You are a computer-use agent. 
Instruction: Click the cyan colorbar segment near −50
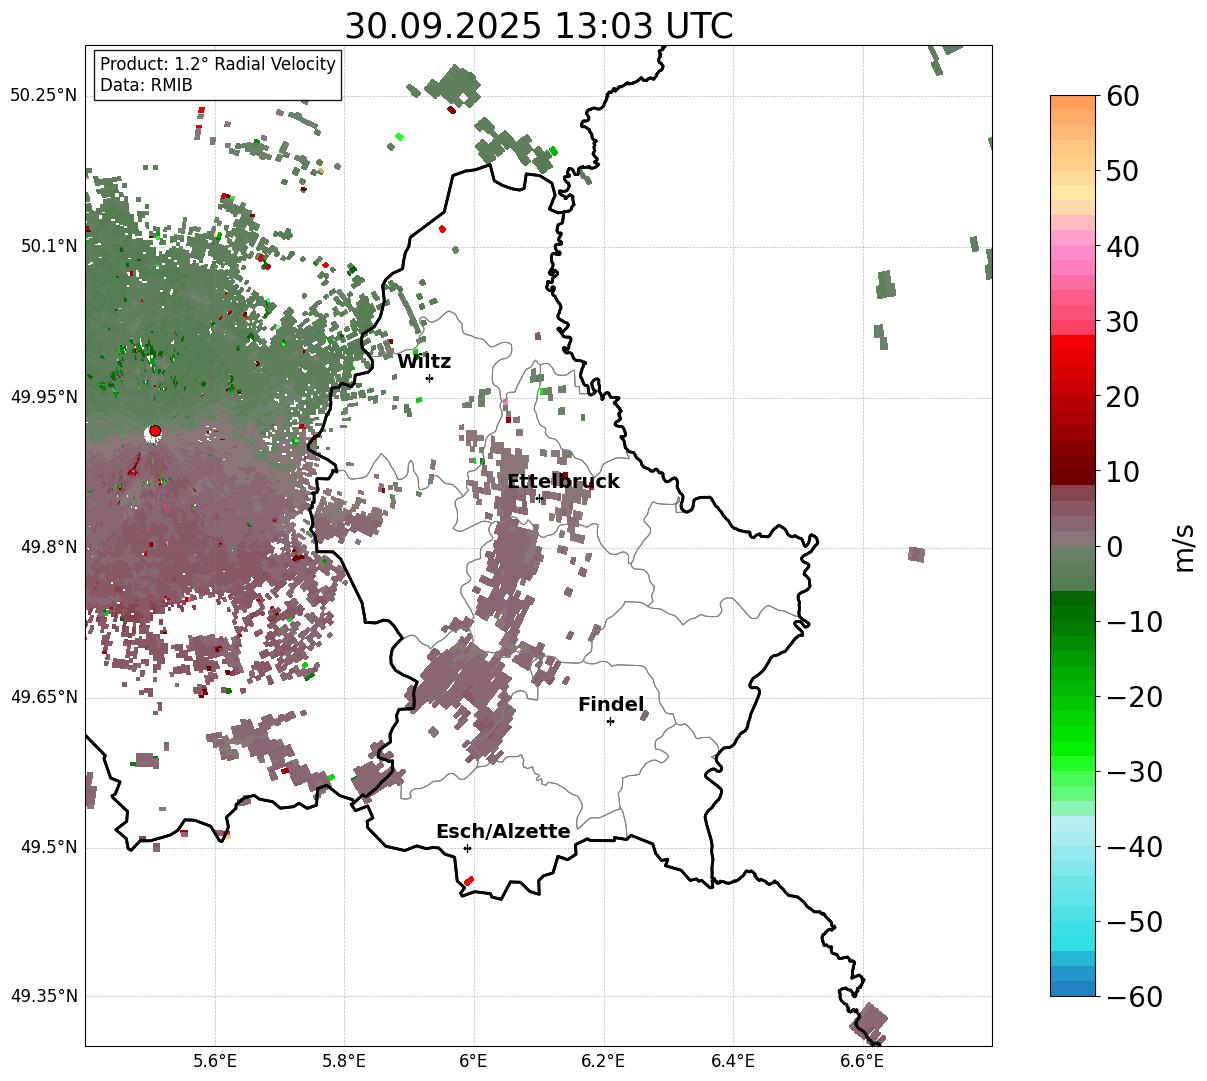pos(1073,922)
